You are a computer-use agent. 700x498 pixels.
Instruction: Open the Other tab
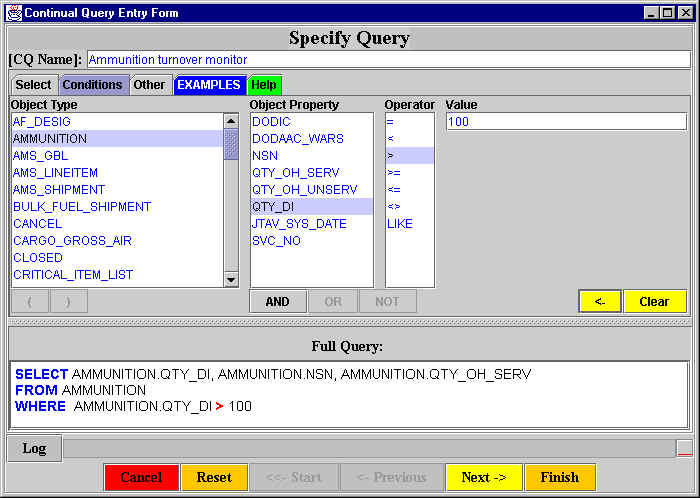pos(149,85)
